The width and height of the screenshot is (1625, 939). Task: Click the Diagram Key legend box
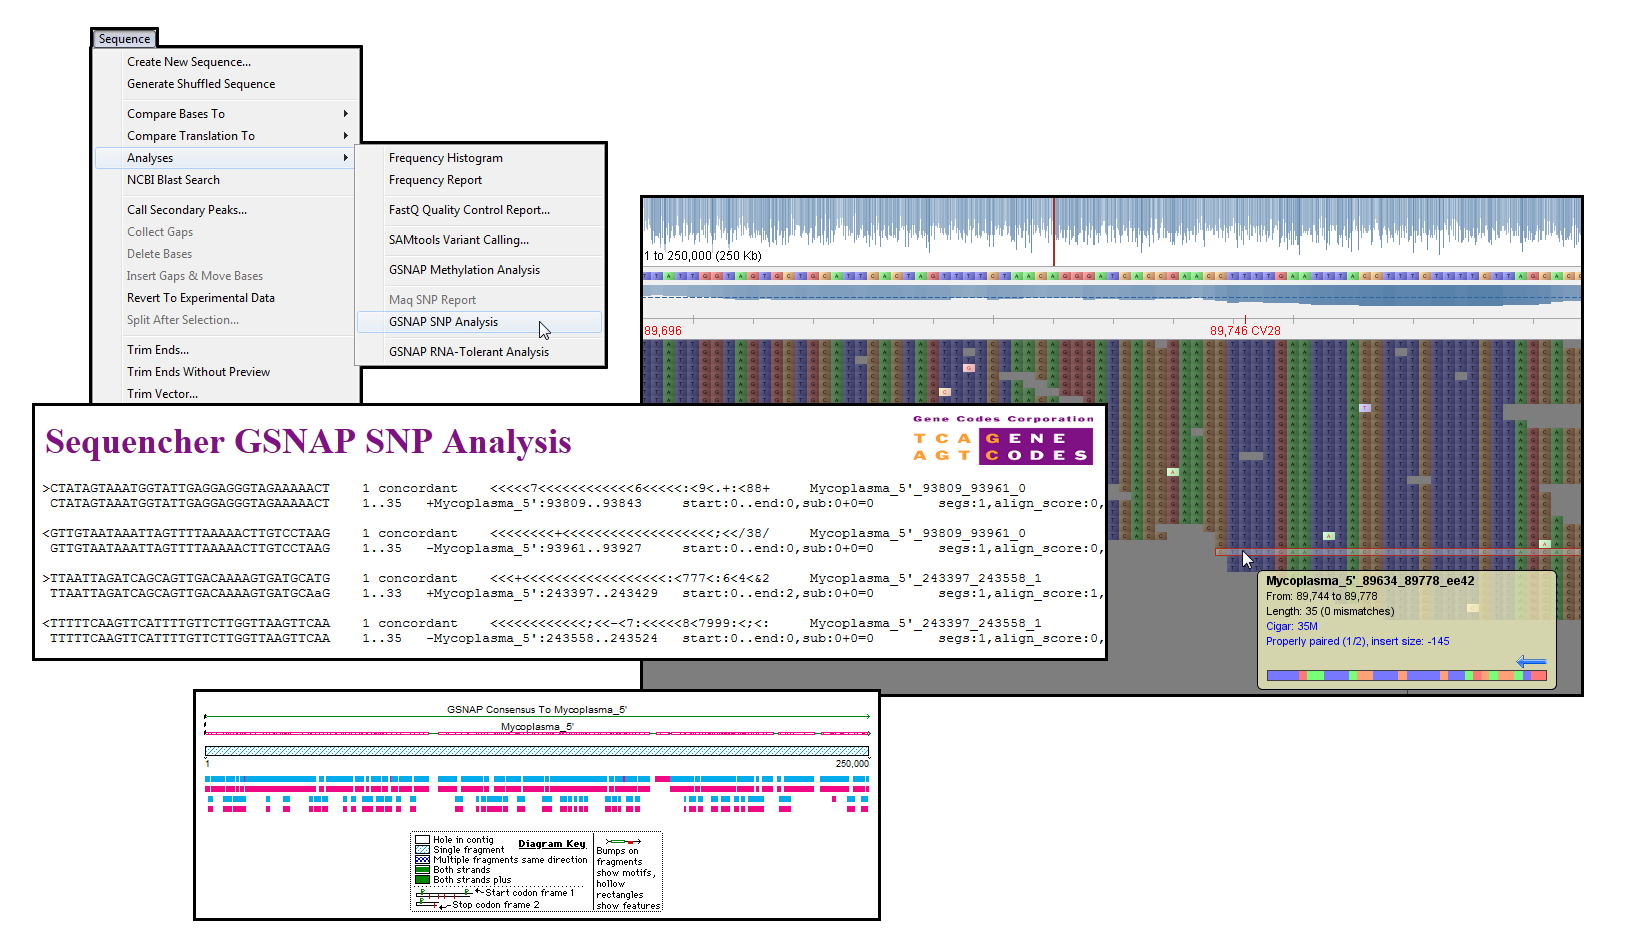(x=536, y=872)
